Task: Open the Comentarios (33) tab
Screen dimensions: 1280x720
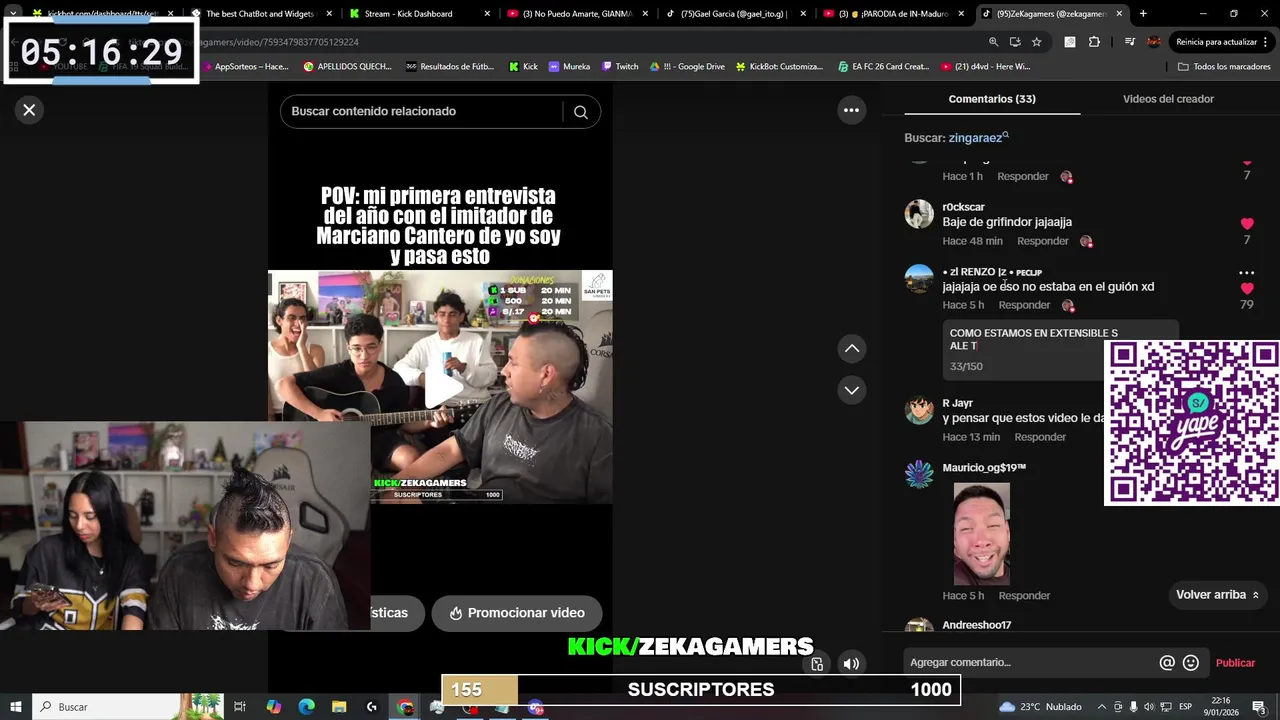Action: [991, 99]
